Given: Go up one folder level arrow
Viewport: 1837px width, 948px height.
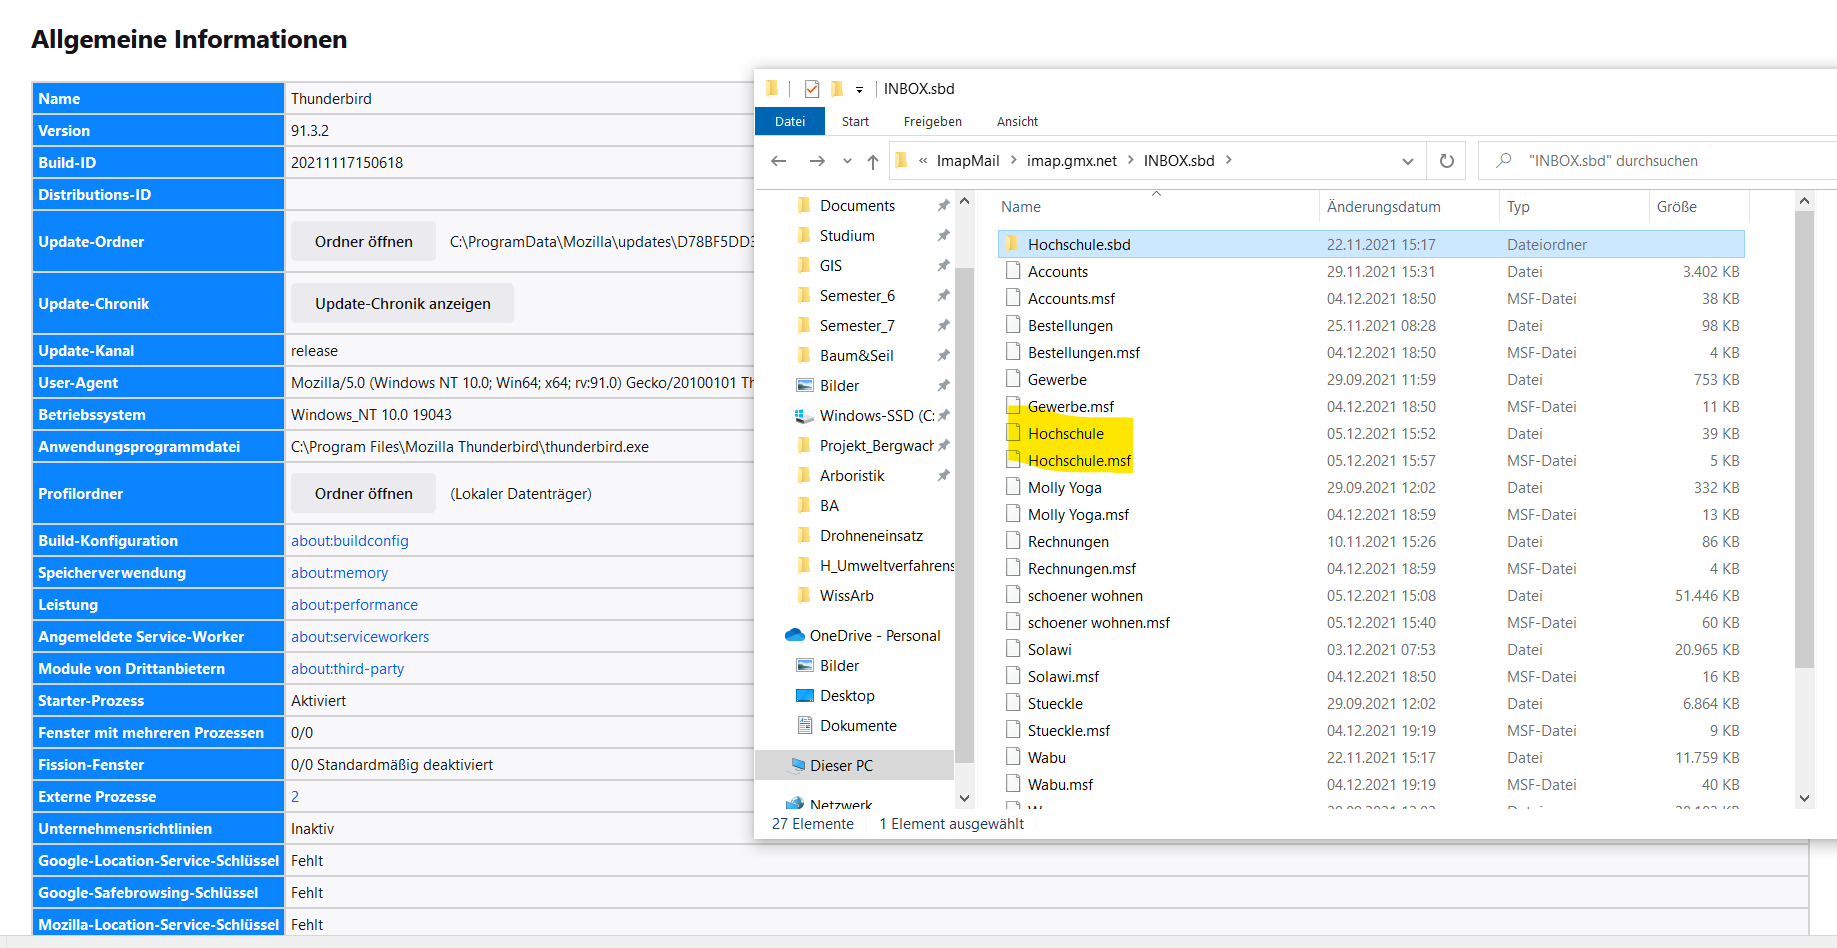Looking at the screenshot, I should tap(873, 161).
